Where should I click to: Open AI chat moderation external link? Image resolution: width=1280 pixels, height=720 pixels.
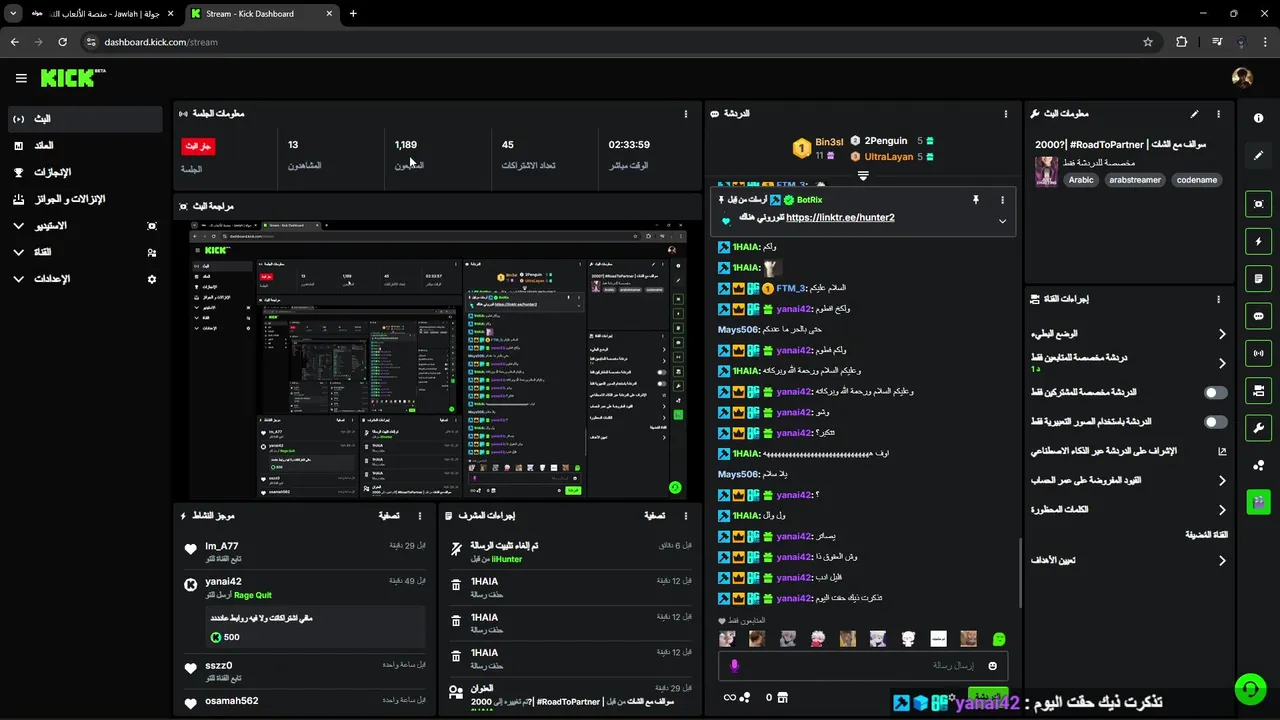pos(1222,451)
